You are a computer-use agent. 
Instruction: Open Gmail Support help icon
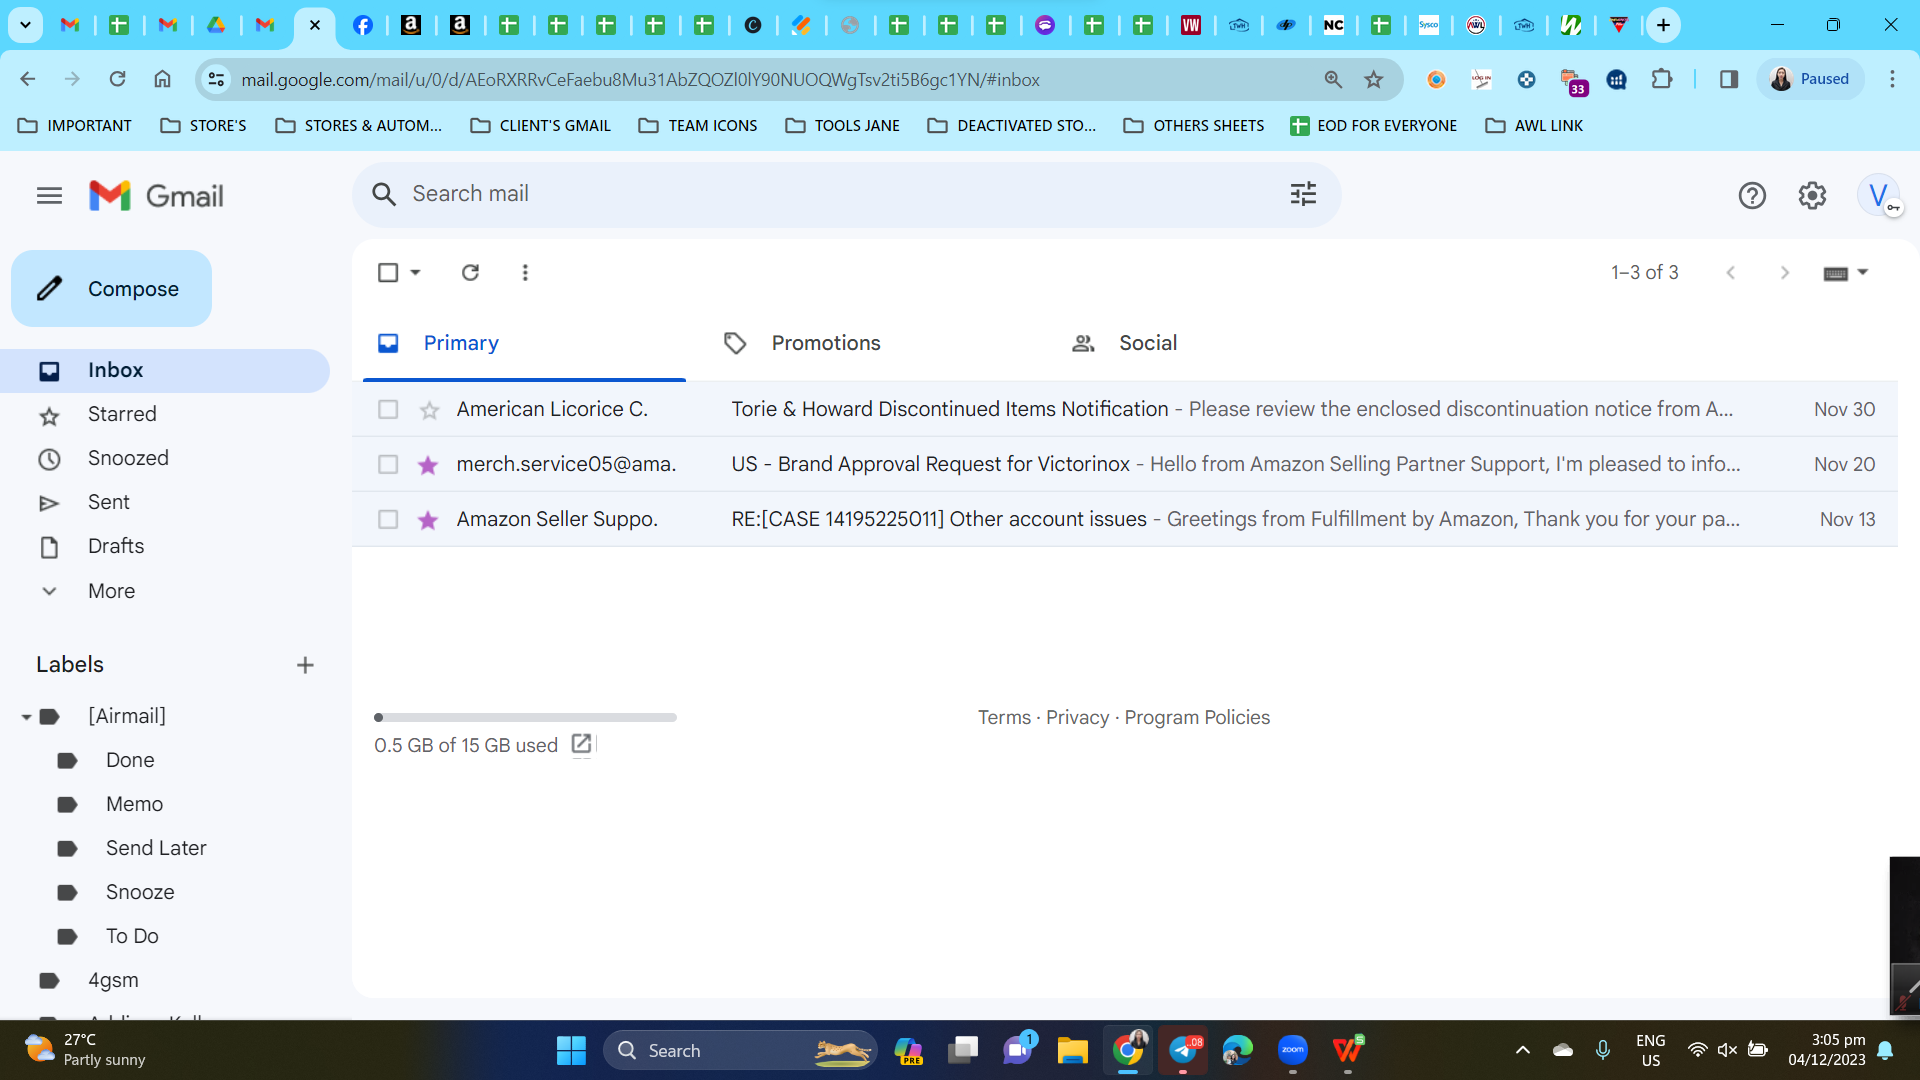click(x=1752, y=196)
